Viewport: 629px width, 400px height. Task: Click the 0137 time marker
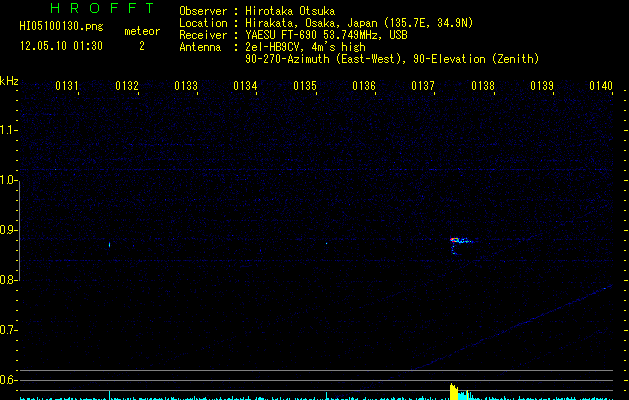pyautogui.click(x=423, y=86)
